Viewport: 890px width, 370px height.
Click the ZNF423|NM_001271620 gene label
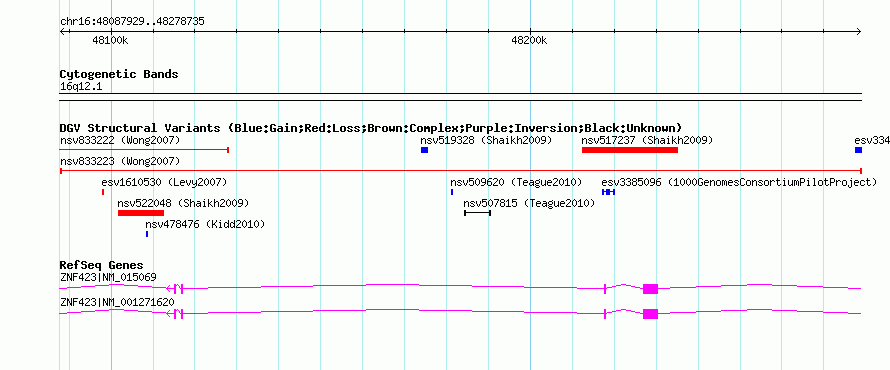click(117, 302)
